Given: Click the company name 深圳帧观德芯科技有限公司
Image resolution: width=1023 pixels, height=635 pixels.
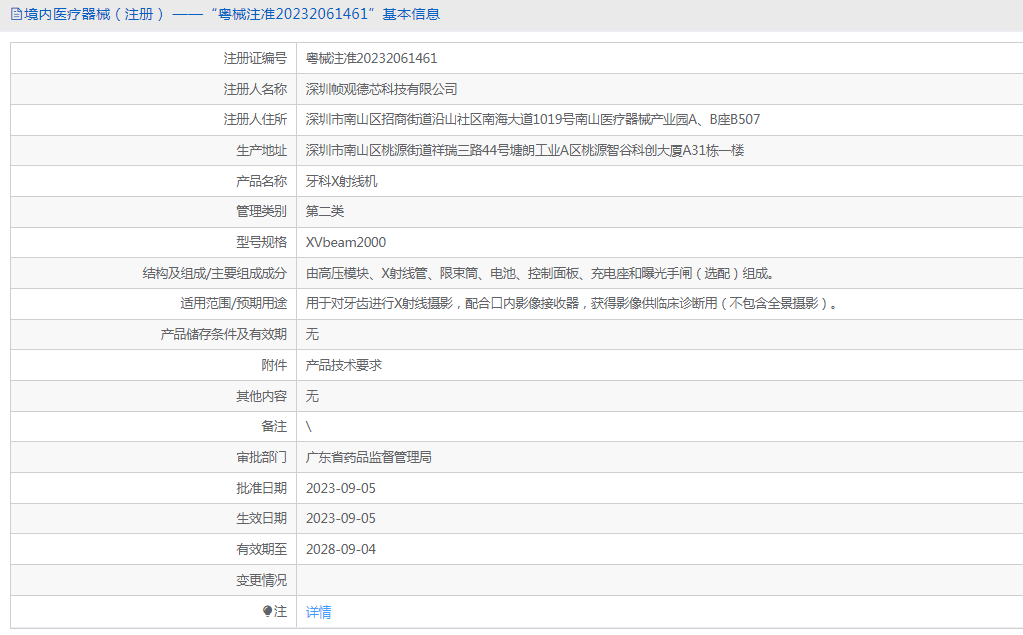Looking at the screenshot, I should click(382, 89).
